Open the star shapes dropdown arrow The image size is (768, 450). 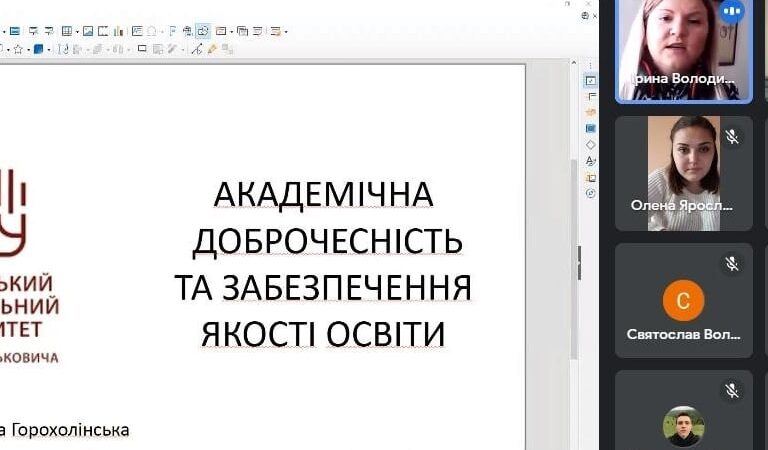point(28,49)
